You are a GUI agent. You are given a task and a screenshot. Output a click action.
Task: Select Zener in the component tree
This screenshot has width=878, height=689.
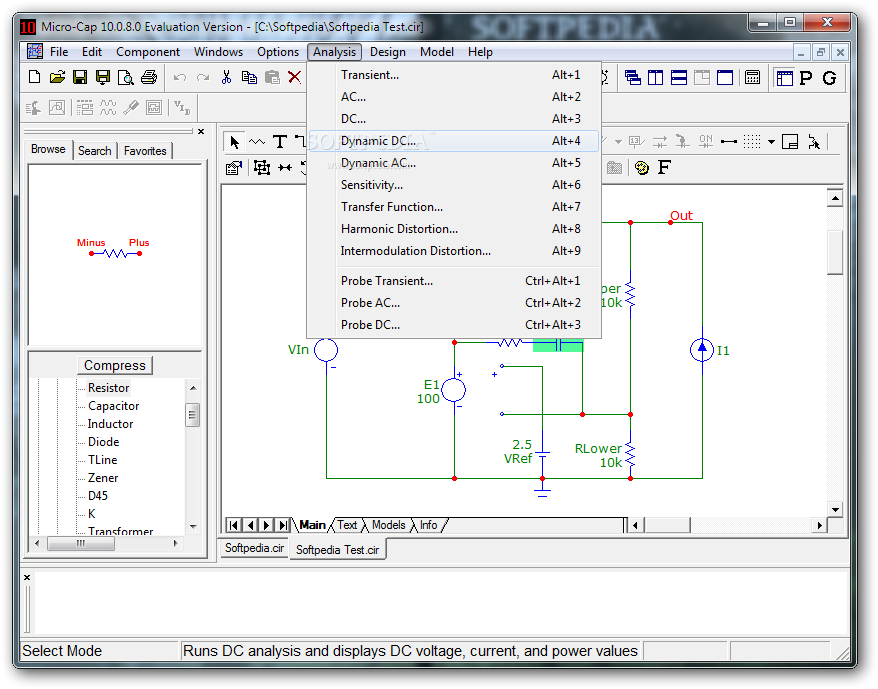click(x=103, y=478)
